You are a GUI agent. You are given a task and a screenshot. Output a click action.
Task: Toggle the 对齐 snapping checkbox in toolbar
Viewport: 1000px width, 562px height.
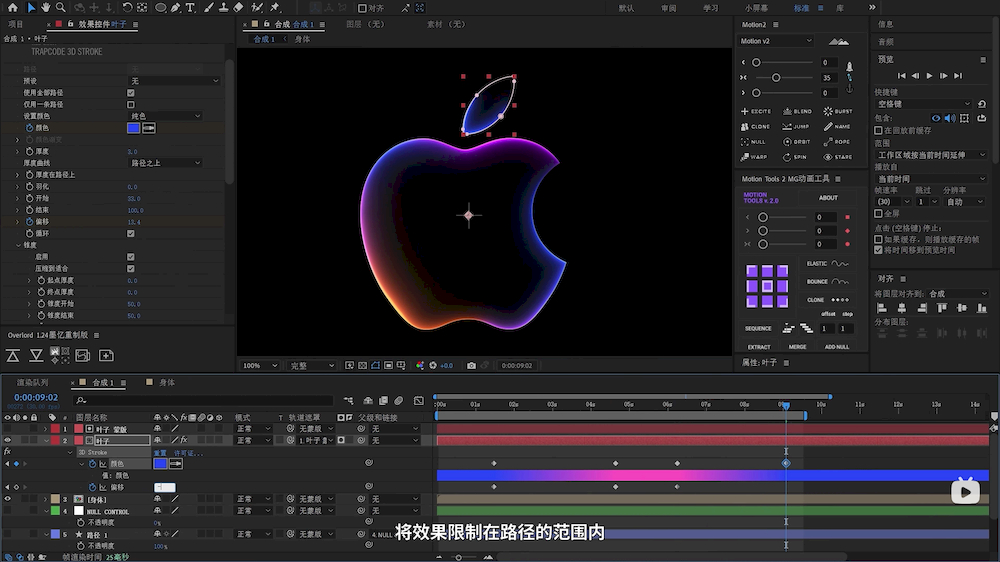(x=362, y=8)
